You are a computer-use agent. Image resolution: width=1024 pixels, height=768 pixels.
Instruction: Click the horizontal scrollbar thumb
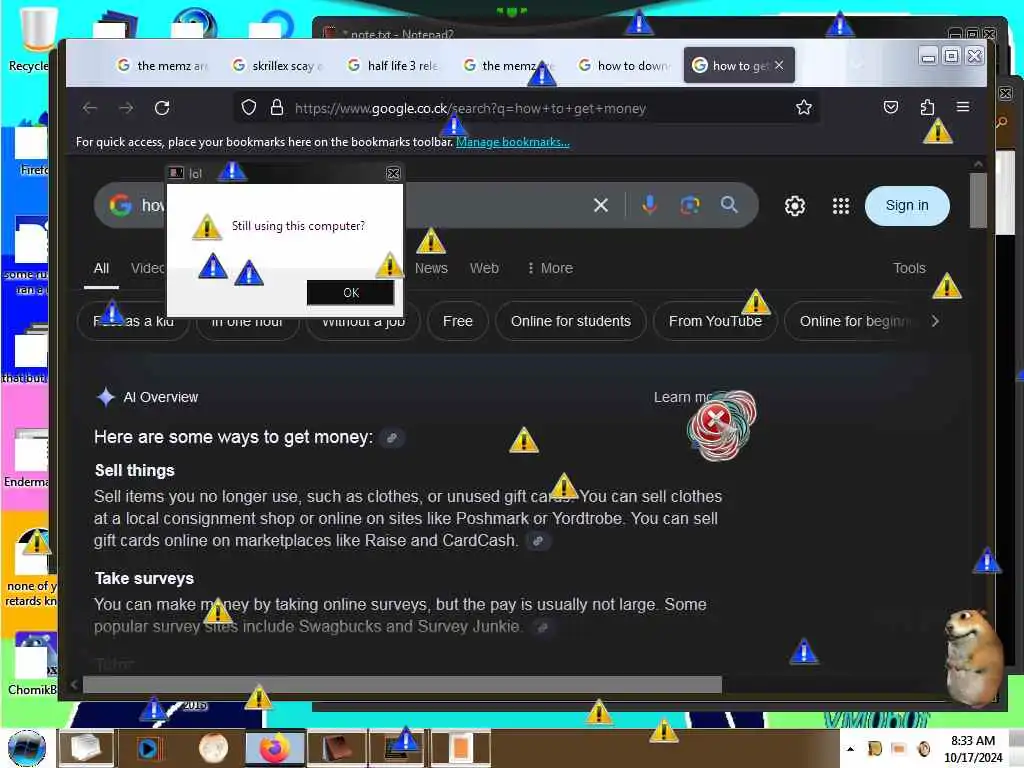[x=402, y=684]
